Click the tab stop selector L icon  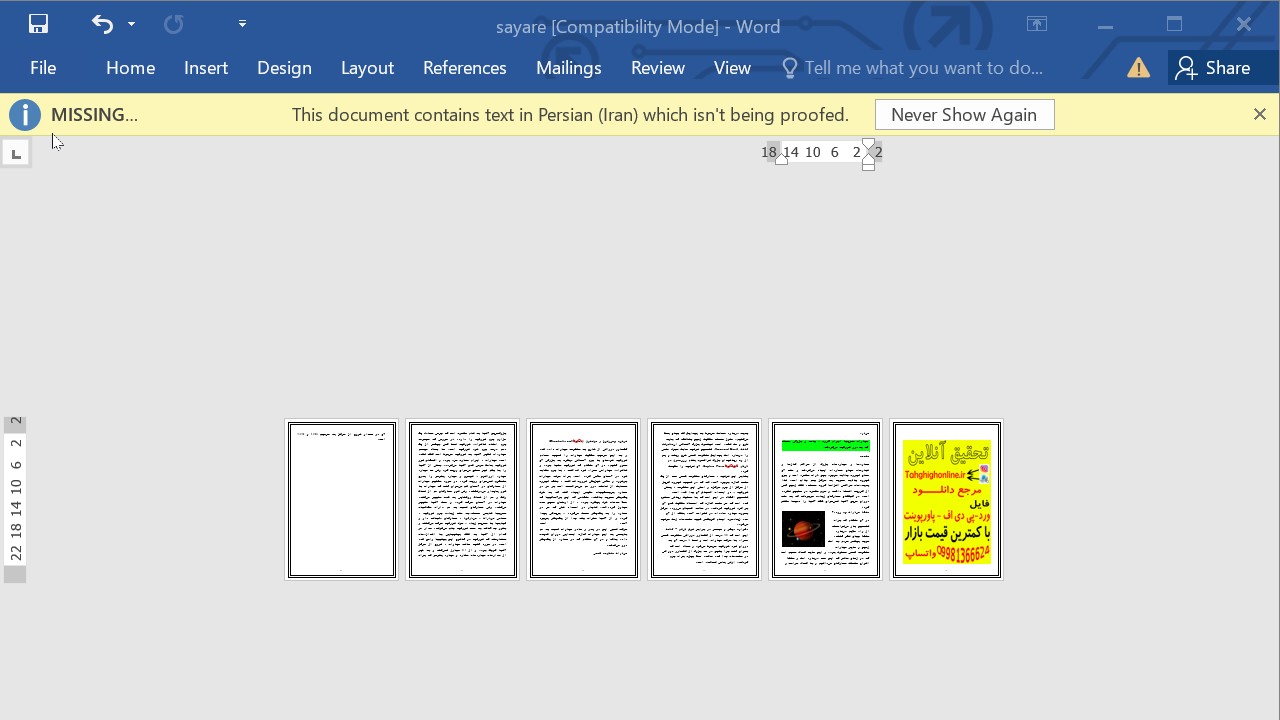(x=16, y=153)
